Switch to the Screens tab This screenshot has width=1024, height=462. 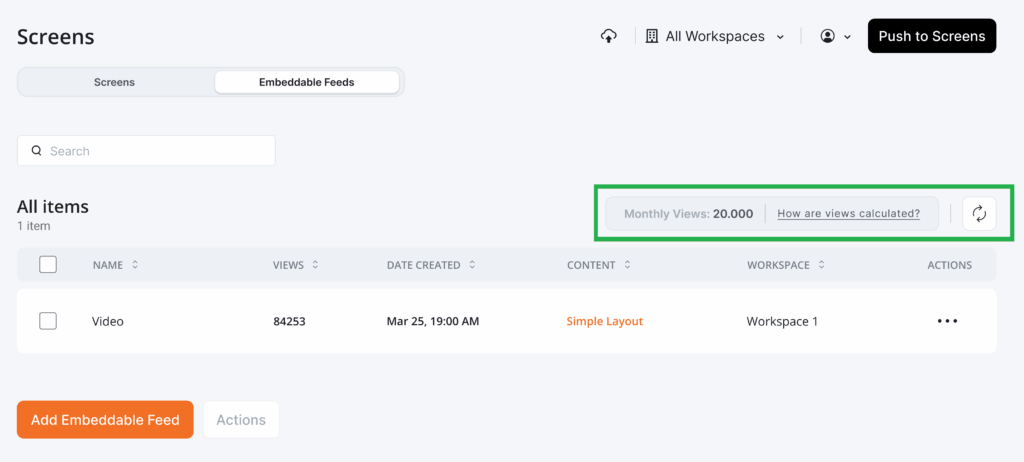pos(114,82)
